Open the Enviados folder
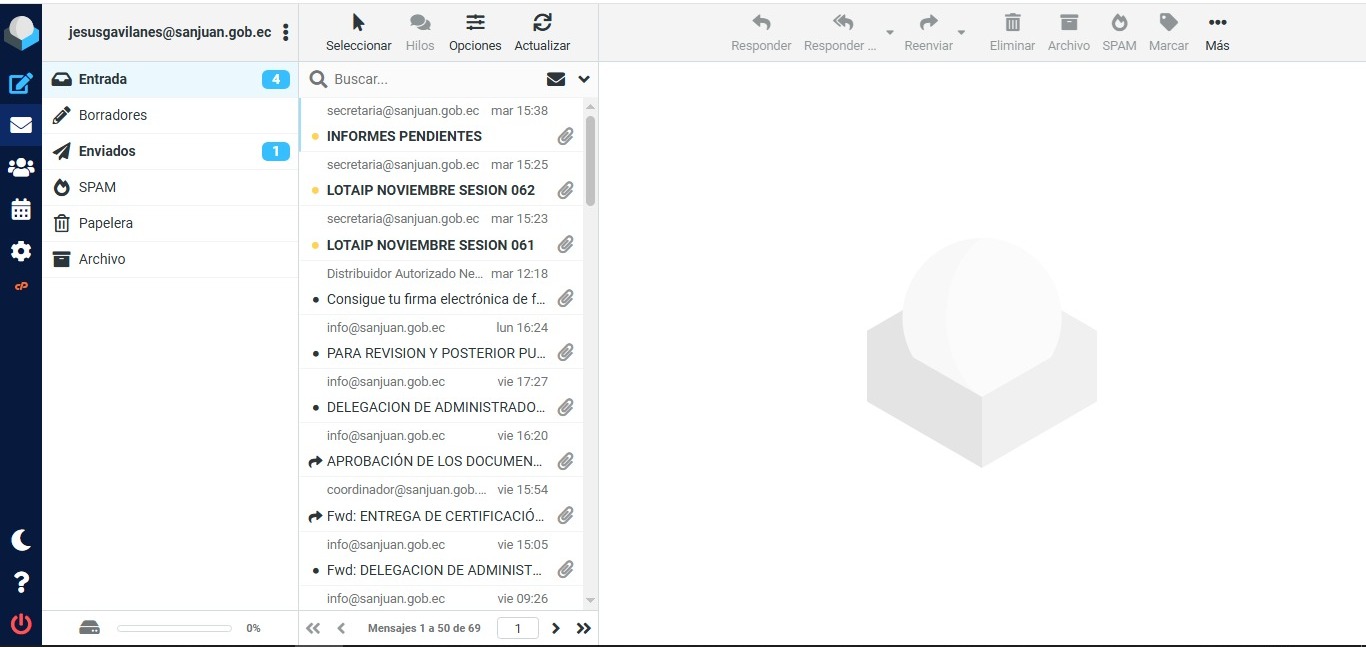This screenshot has width=1366, height=647. click(x=107, y=151)
